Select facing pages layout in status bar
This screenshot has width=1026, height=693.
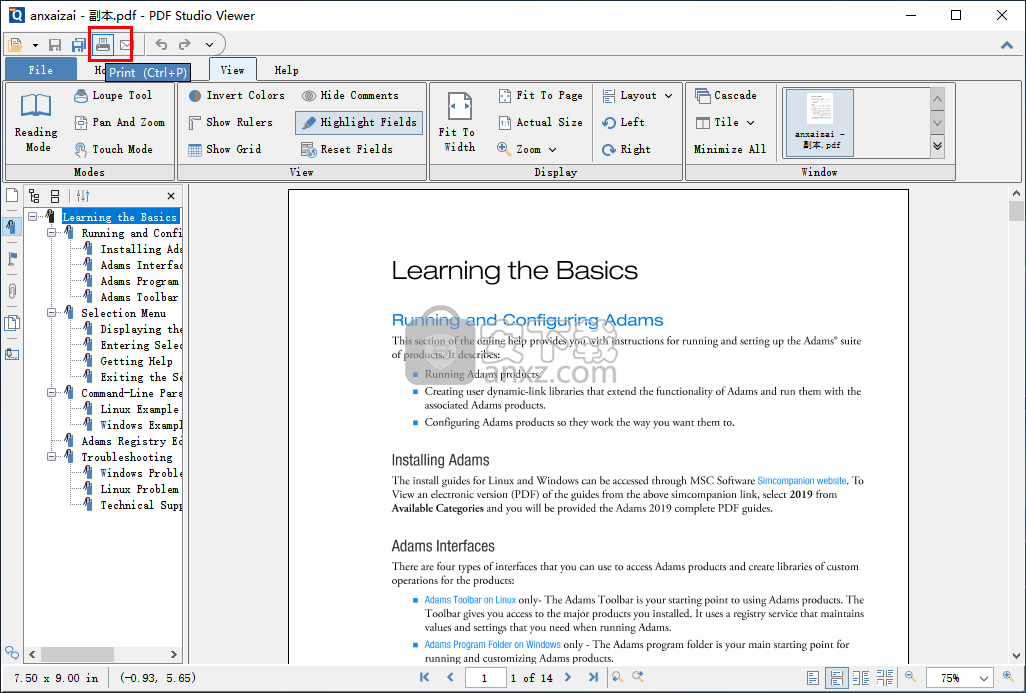pyautogui.click(x=861, y=678)
